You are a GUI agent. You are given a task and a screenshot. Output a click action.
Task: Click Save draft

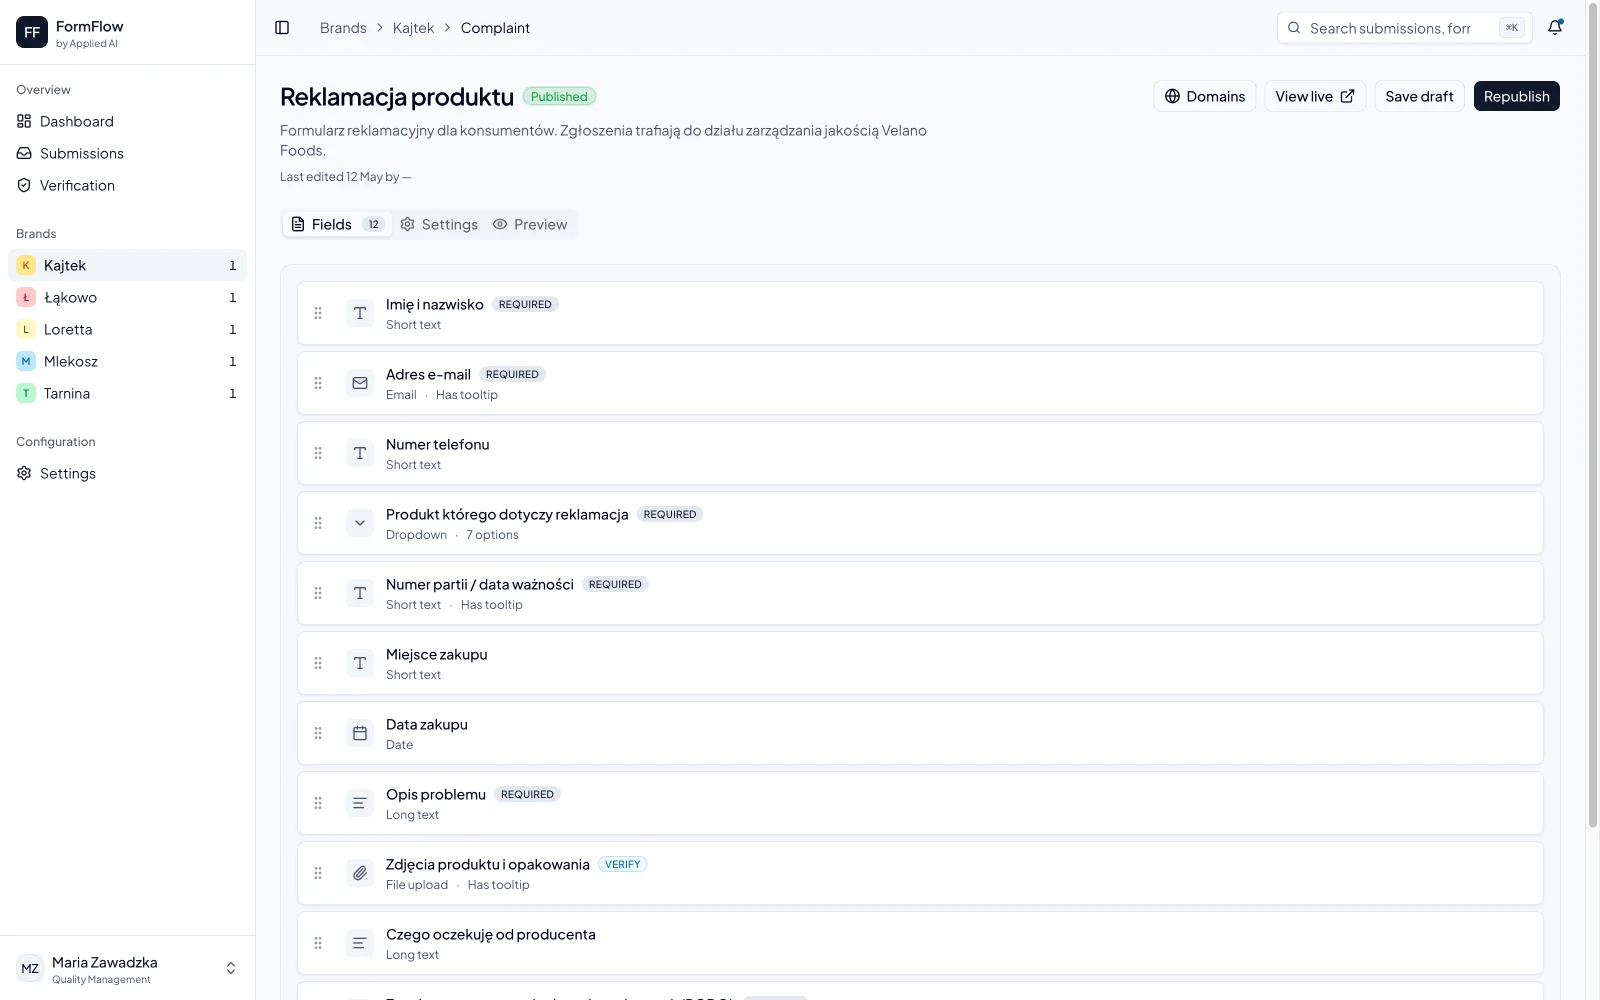pyautogui.click(x=1419, y=96)
